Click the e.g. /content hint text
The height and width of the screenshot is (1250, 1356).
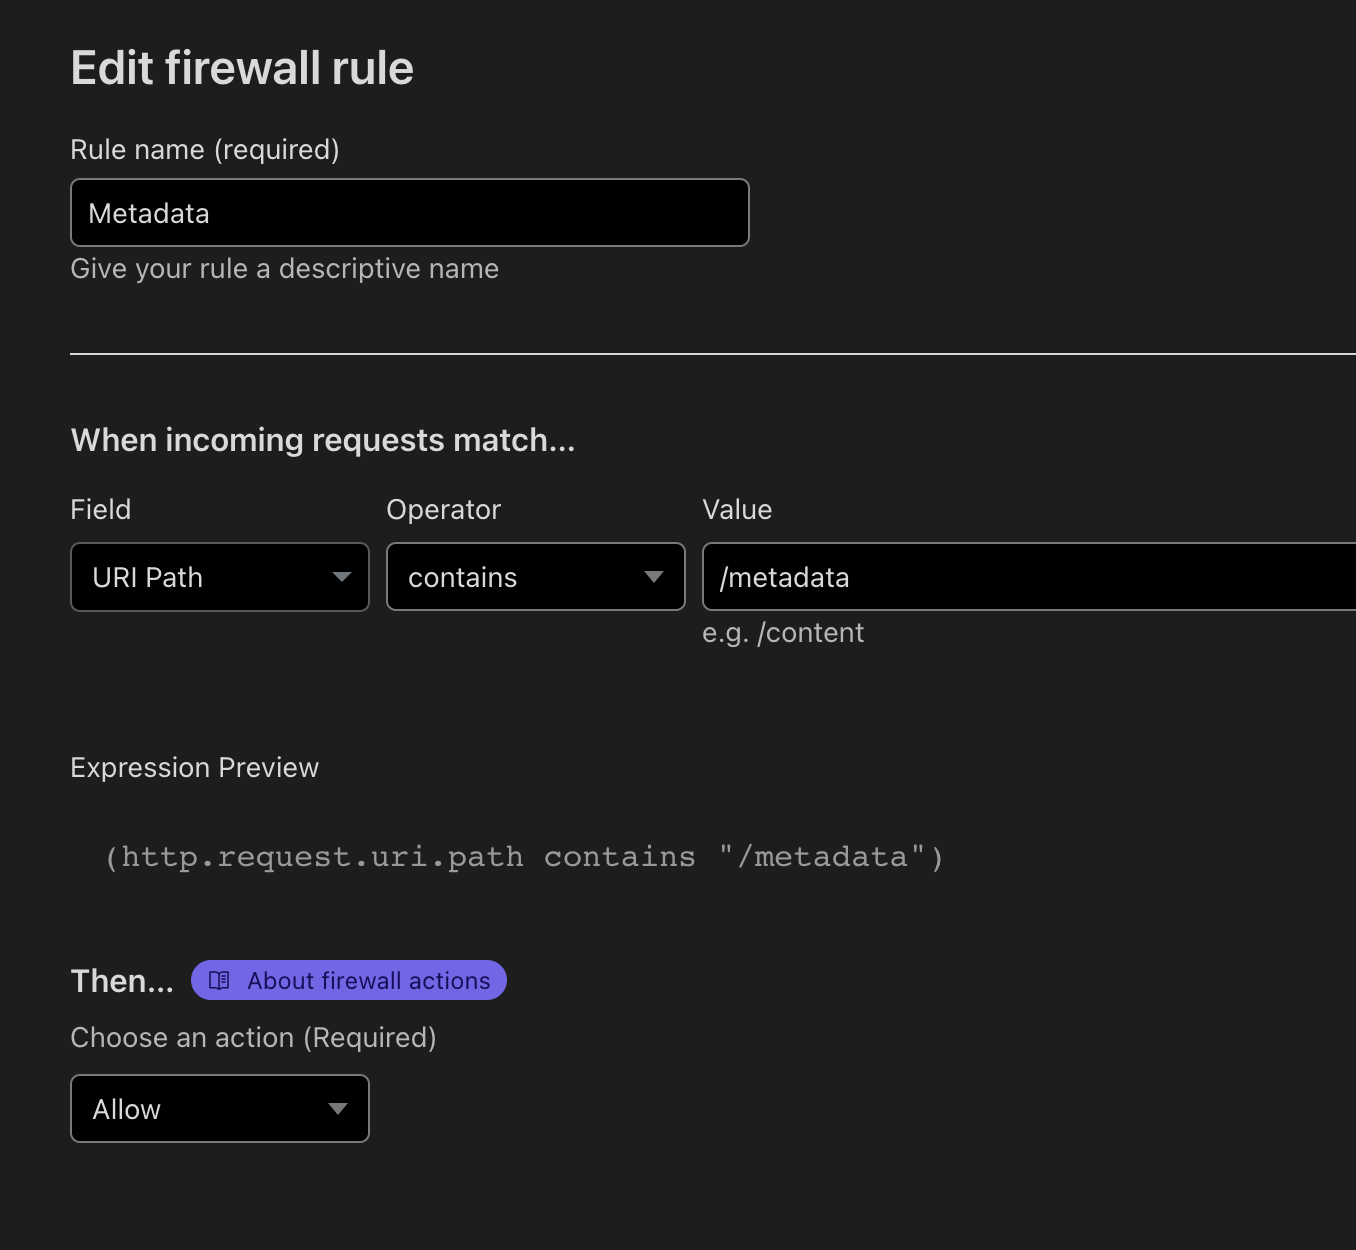coord(783,632)
